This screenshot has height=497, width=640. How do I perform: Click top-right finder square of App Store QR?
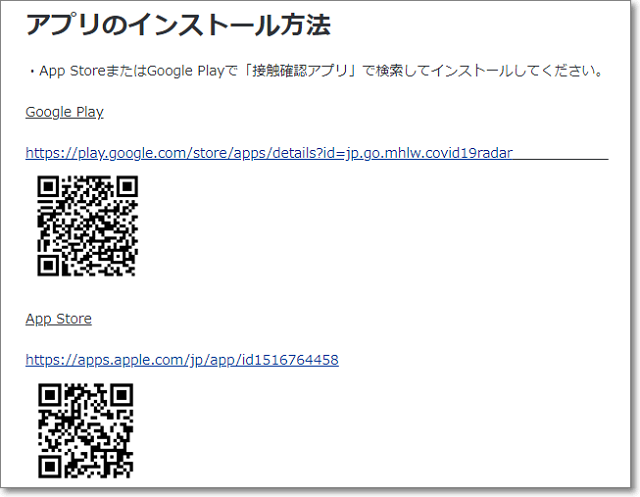click(x=122, y=394)
